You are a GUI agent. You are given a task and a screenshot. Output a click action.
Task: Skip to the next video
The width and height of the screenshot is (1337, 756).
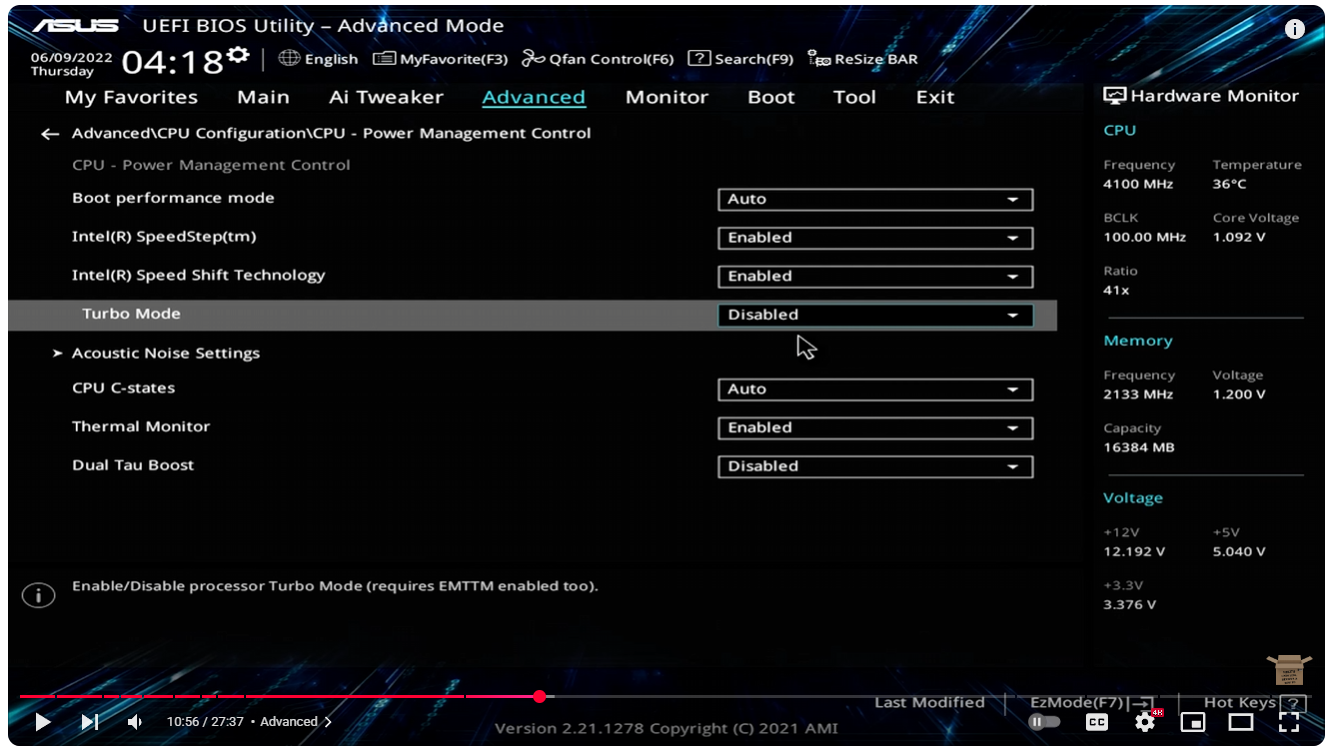coord(89,721)
